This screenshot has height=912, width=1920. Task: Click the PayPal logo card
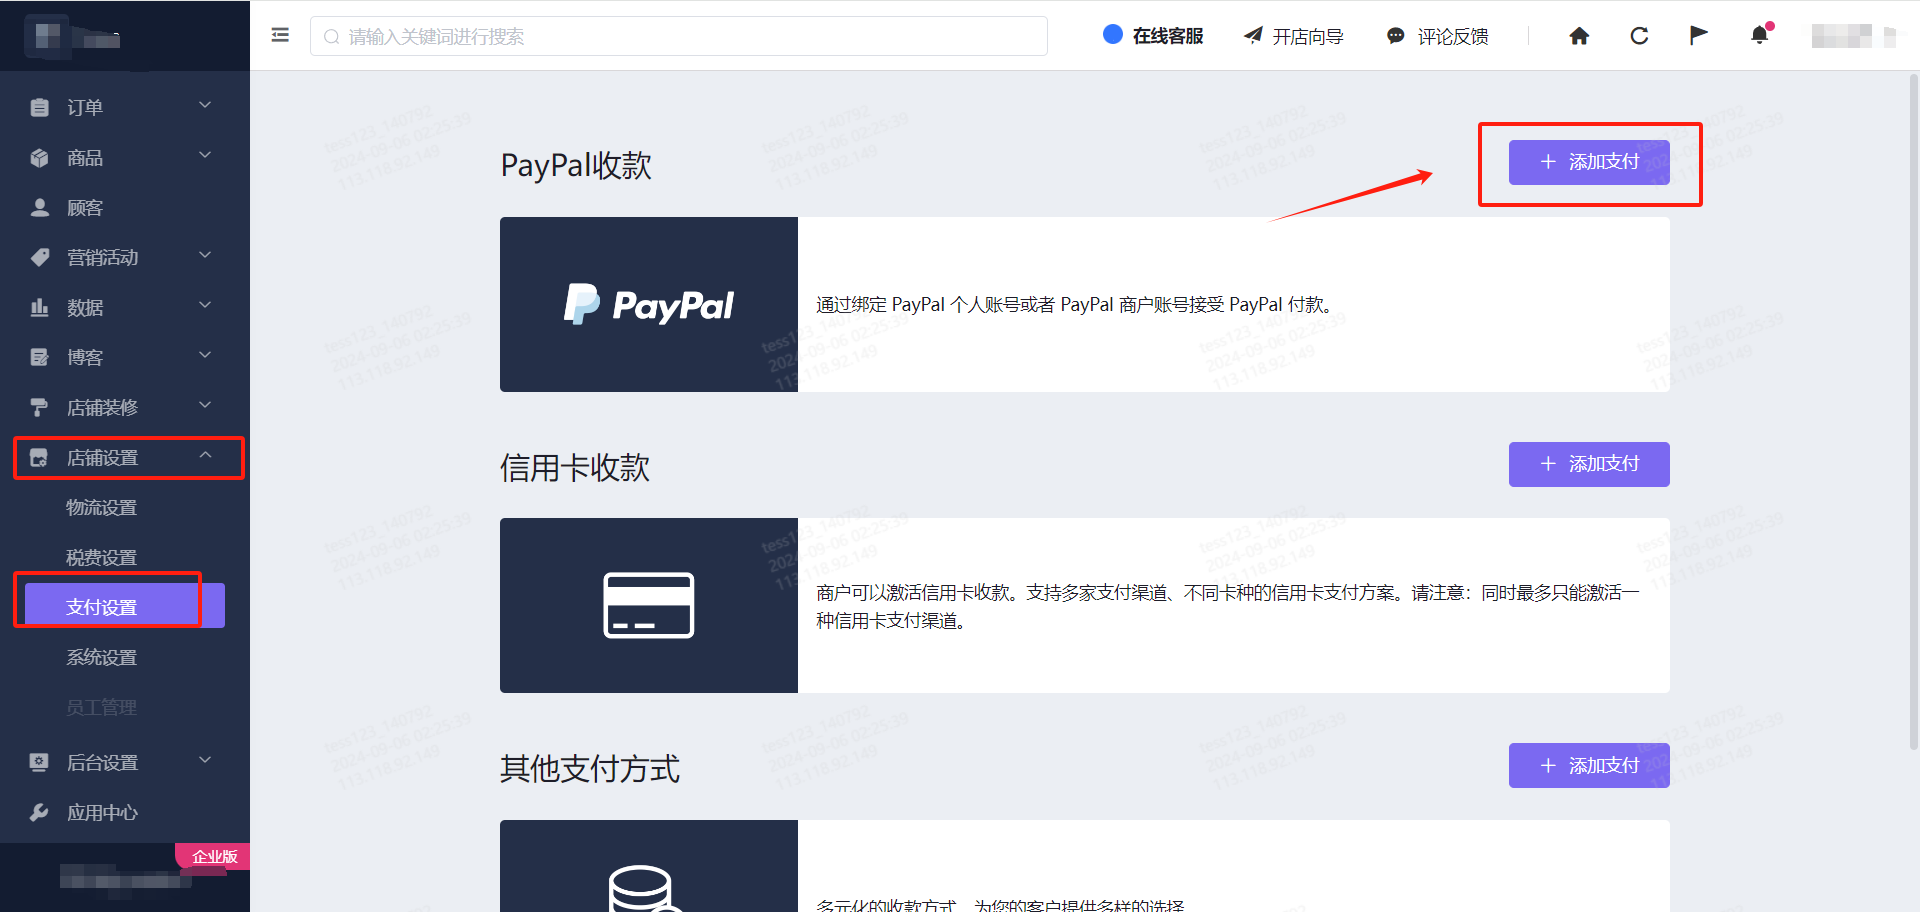[649, 304]
